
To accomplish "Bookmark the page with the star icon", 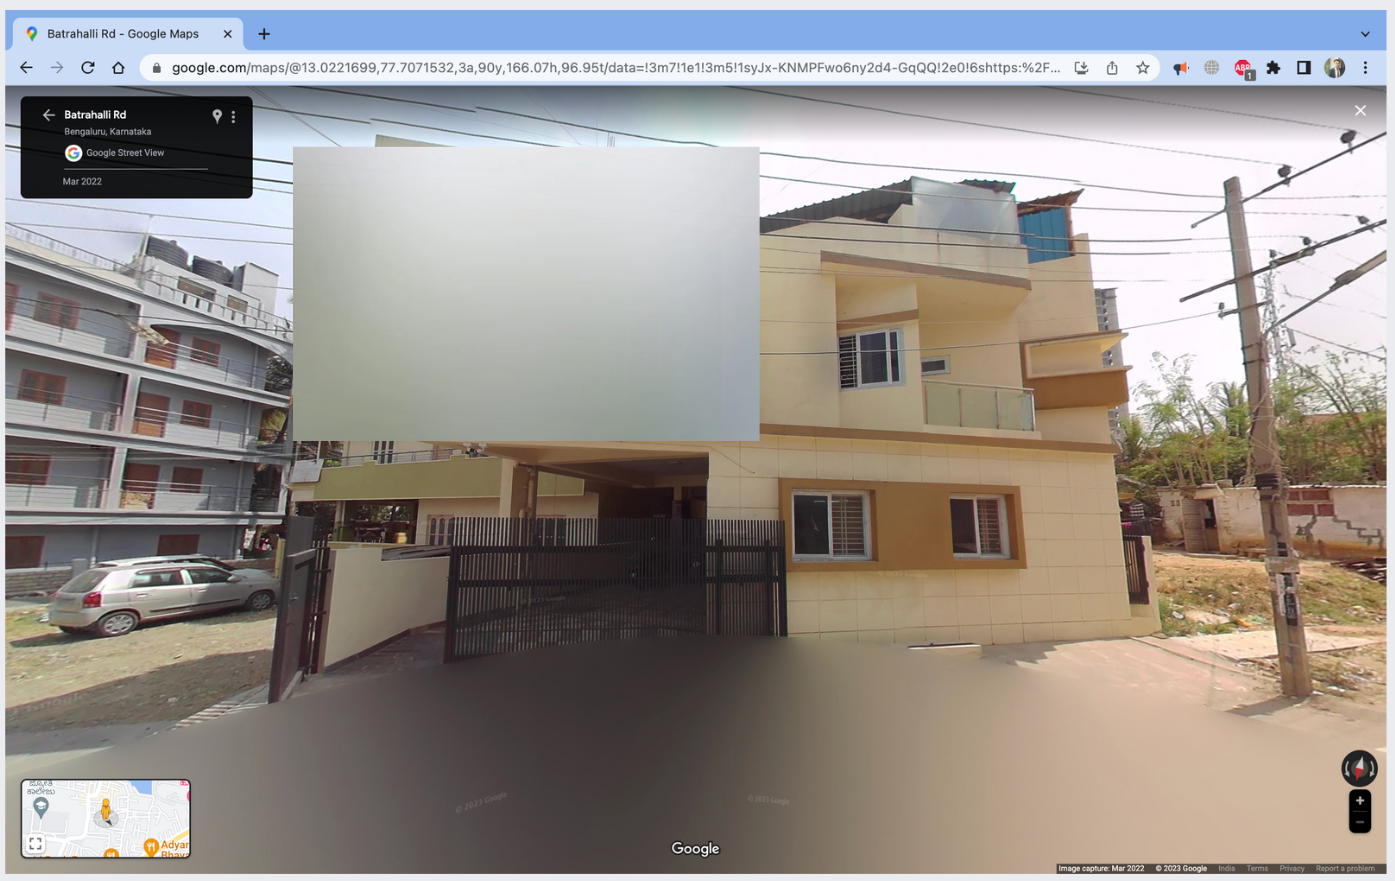I will click(1142, 67).
